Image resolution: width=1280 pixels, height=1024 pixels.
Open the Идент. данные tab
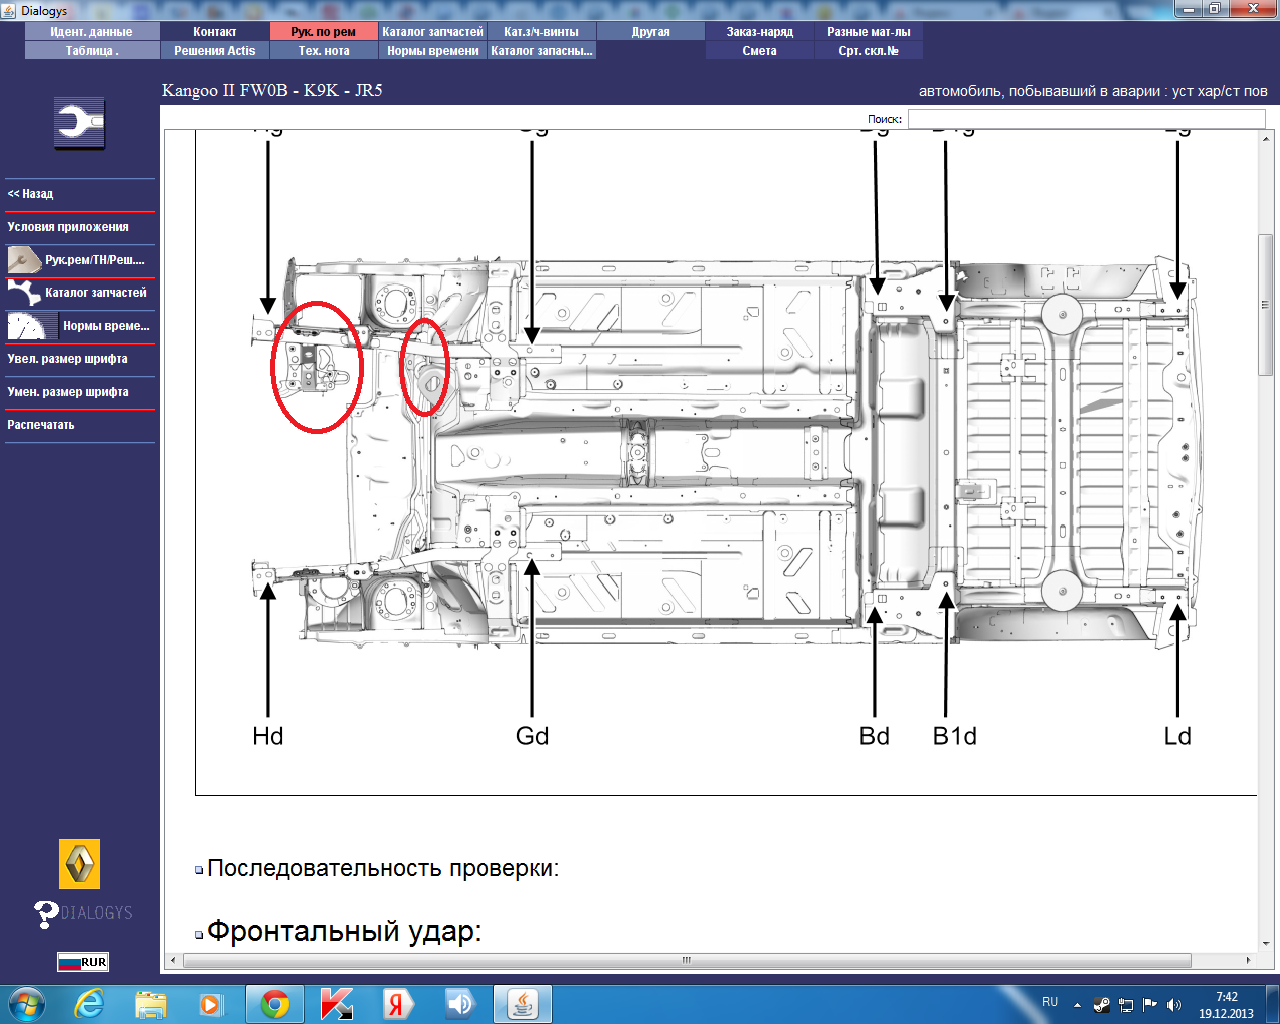[x=92, y=32]
